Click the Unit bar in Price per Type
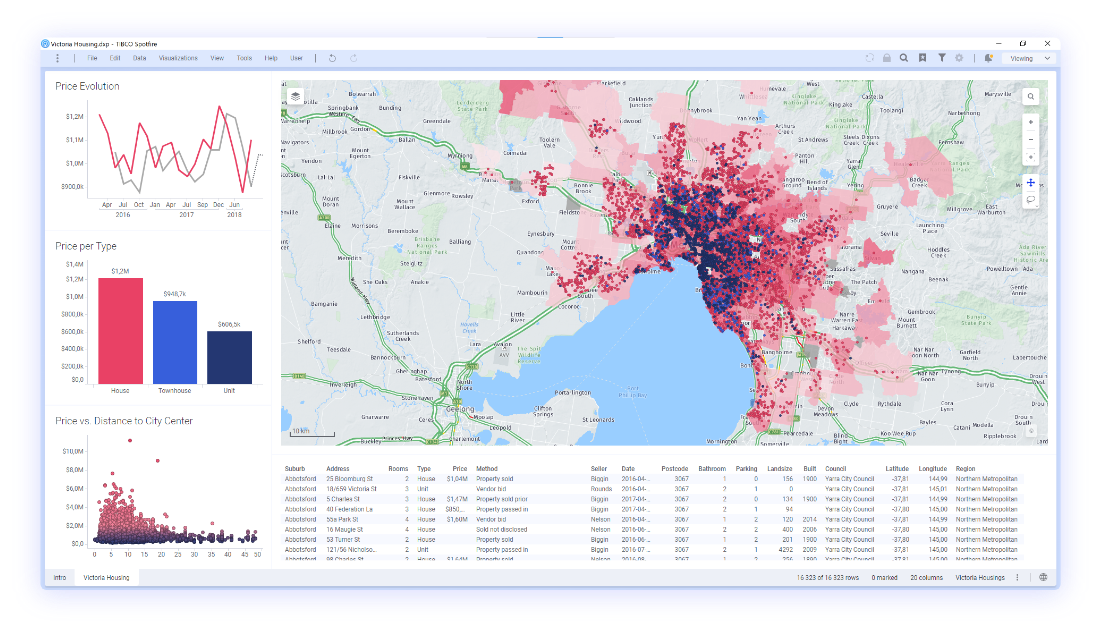The width and height of the screenshot is (1102, 634). (x=229, y=357)
